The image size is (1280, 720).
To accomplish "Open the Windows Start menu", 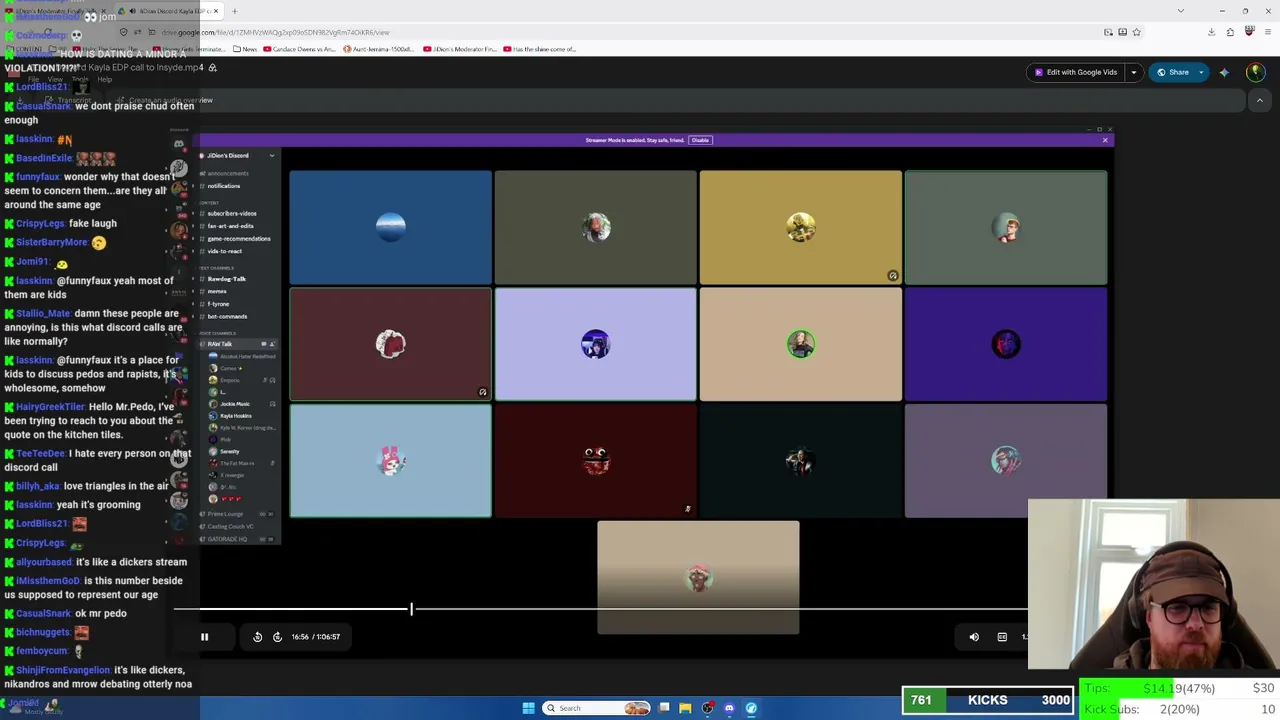I will tap(528, 708).
